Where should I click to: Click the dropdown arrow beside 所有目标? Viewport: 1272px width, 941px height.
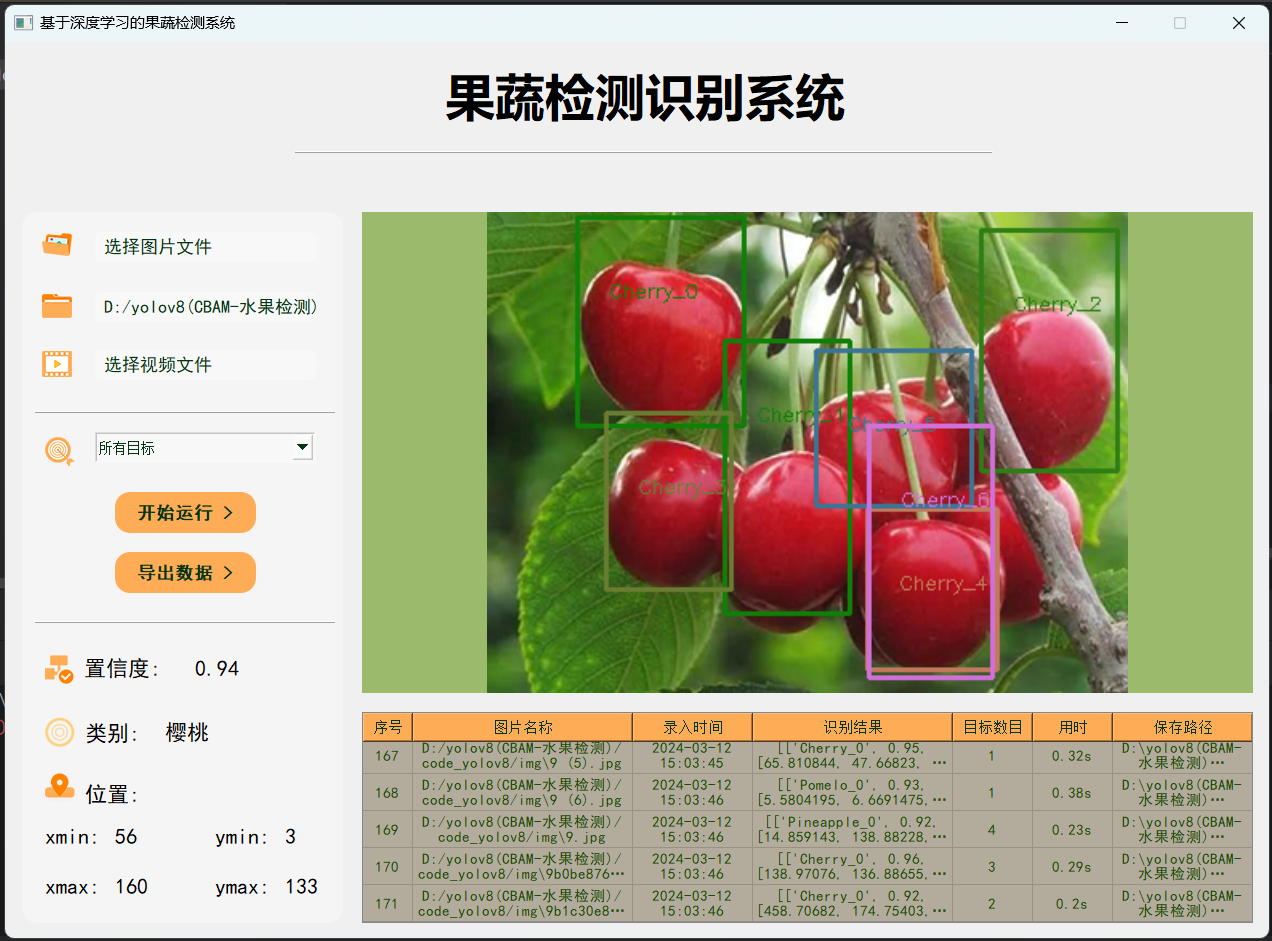pos(302,447)
